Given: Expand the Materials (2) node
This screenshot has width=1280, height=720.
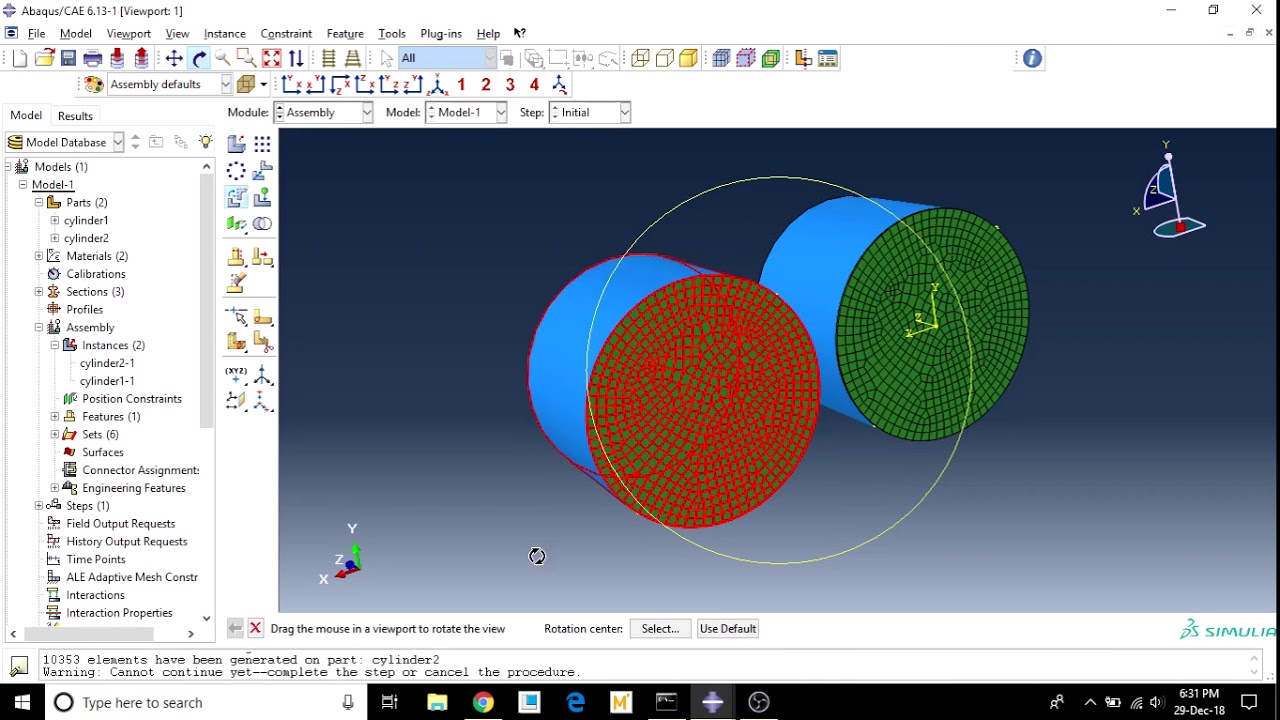Looking at the screenshot, I should click(x=39, y=256).
